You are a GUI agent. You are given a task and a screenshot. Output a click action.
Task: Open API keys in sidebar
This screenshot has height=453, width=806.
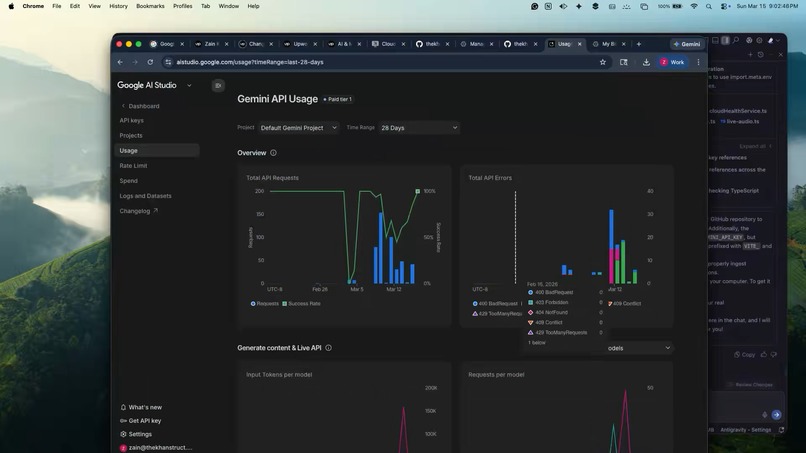click(x=132, y=120)
